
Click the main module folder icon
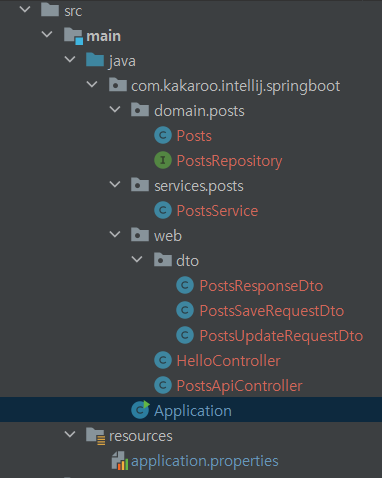pos(73,36)
